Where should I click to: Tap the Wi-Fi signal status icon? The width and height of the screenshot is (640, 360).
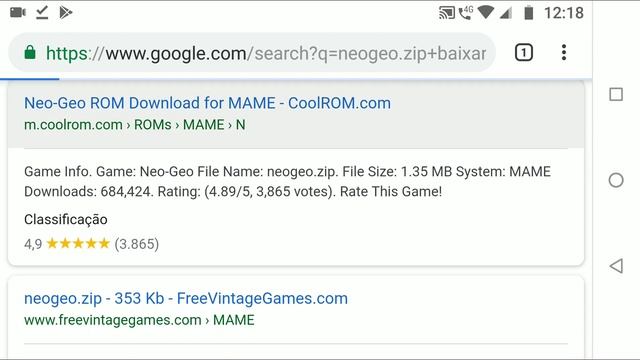486,12
